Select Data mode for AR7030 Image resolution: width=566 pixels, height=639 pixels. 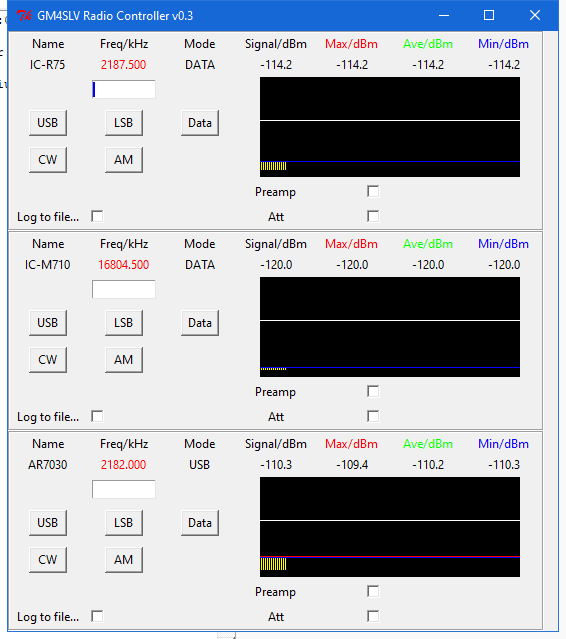(200, 523)
